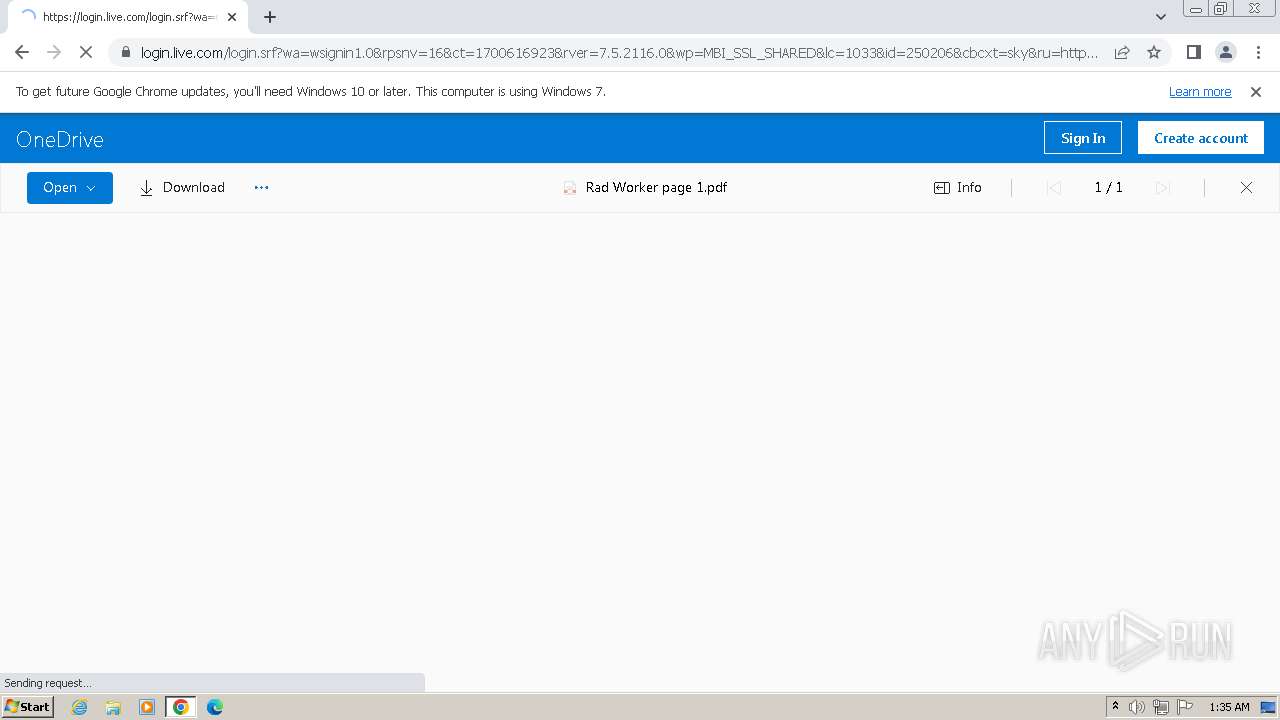Viewport: 1280px width, 720px height.
Task: Click the 1 / 1 page indicator
Action: point(1108,187)
